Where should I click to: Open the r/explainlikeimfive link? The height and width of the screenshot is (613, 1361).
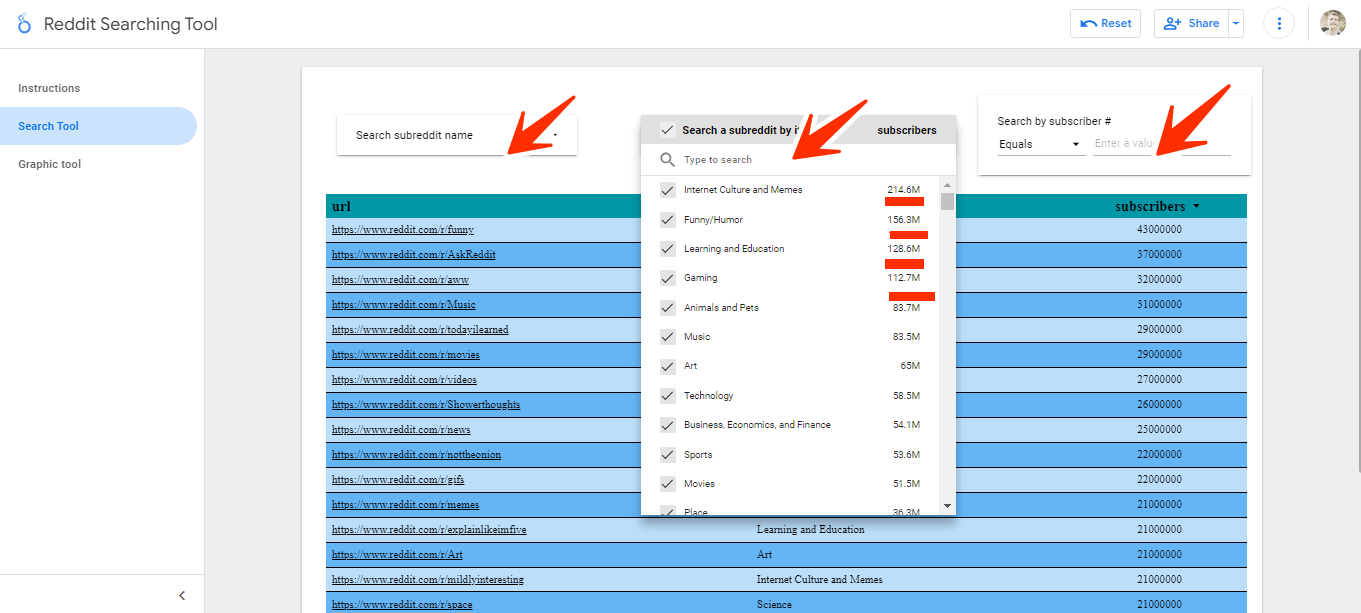pos(430,530)
